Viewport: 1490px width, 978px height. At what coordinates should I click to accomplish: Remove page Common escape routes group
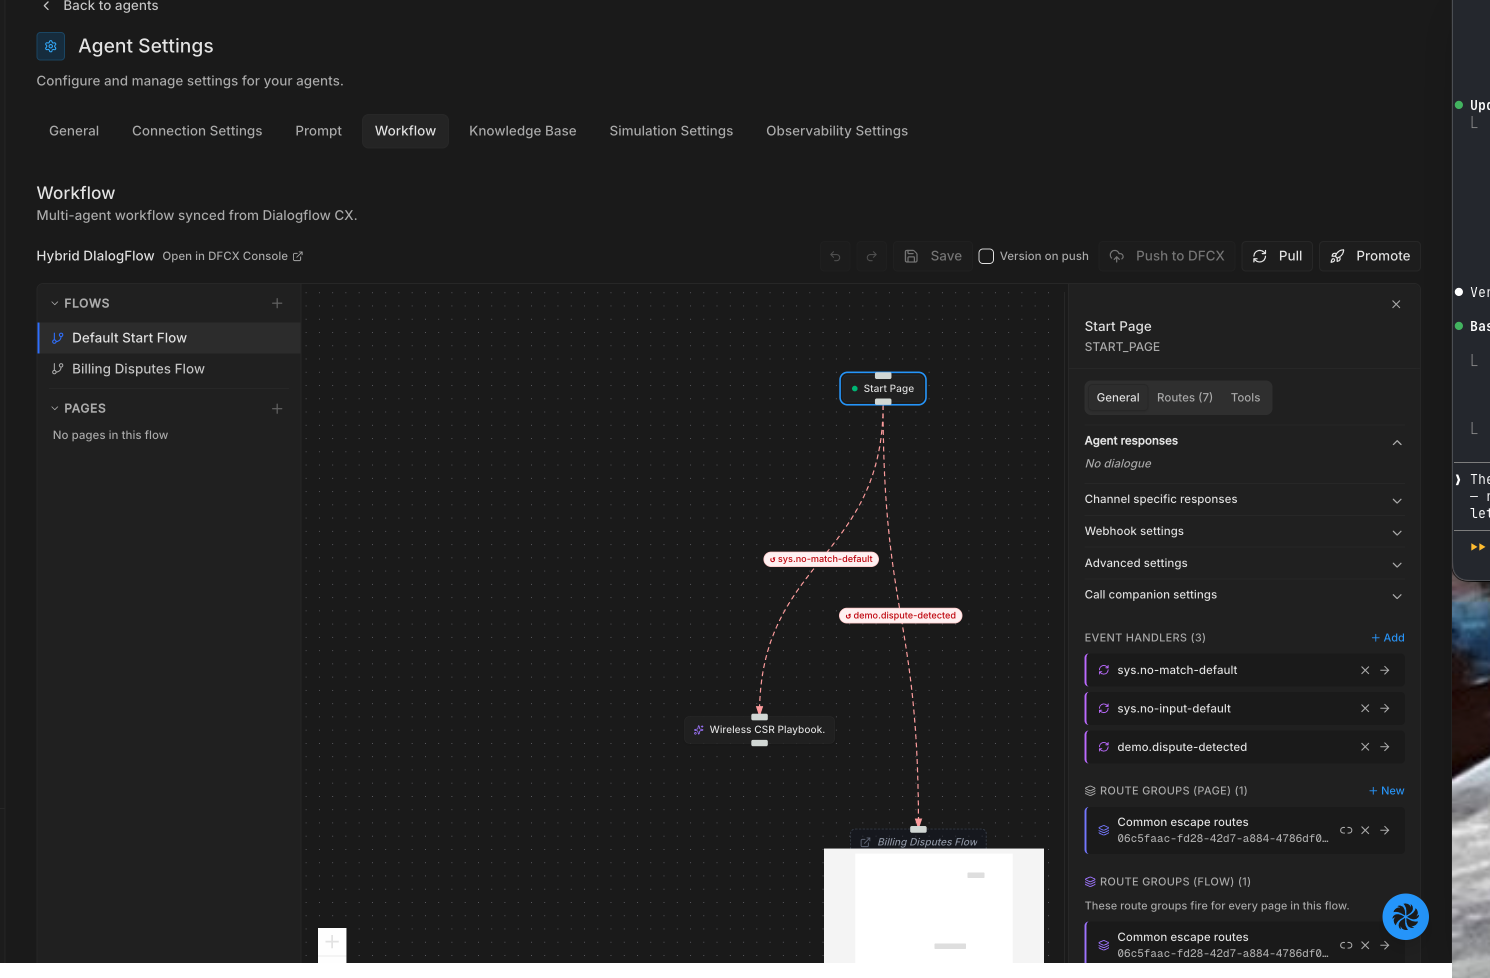click(x=1365, y=830)
